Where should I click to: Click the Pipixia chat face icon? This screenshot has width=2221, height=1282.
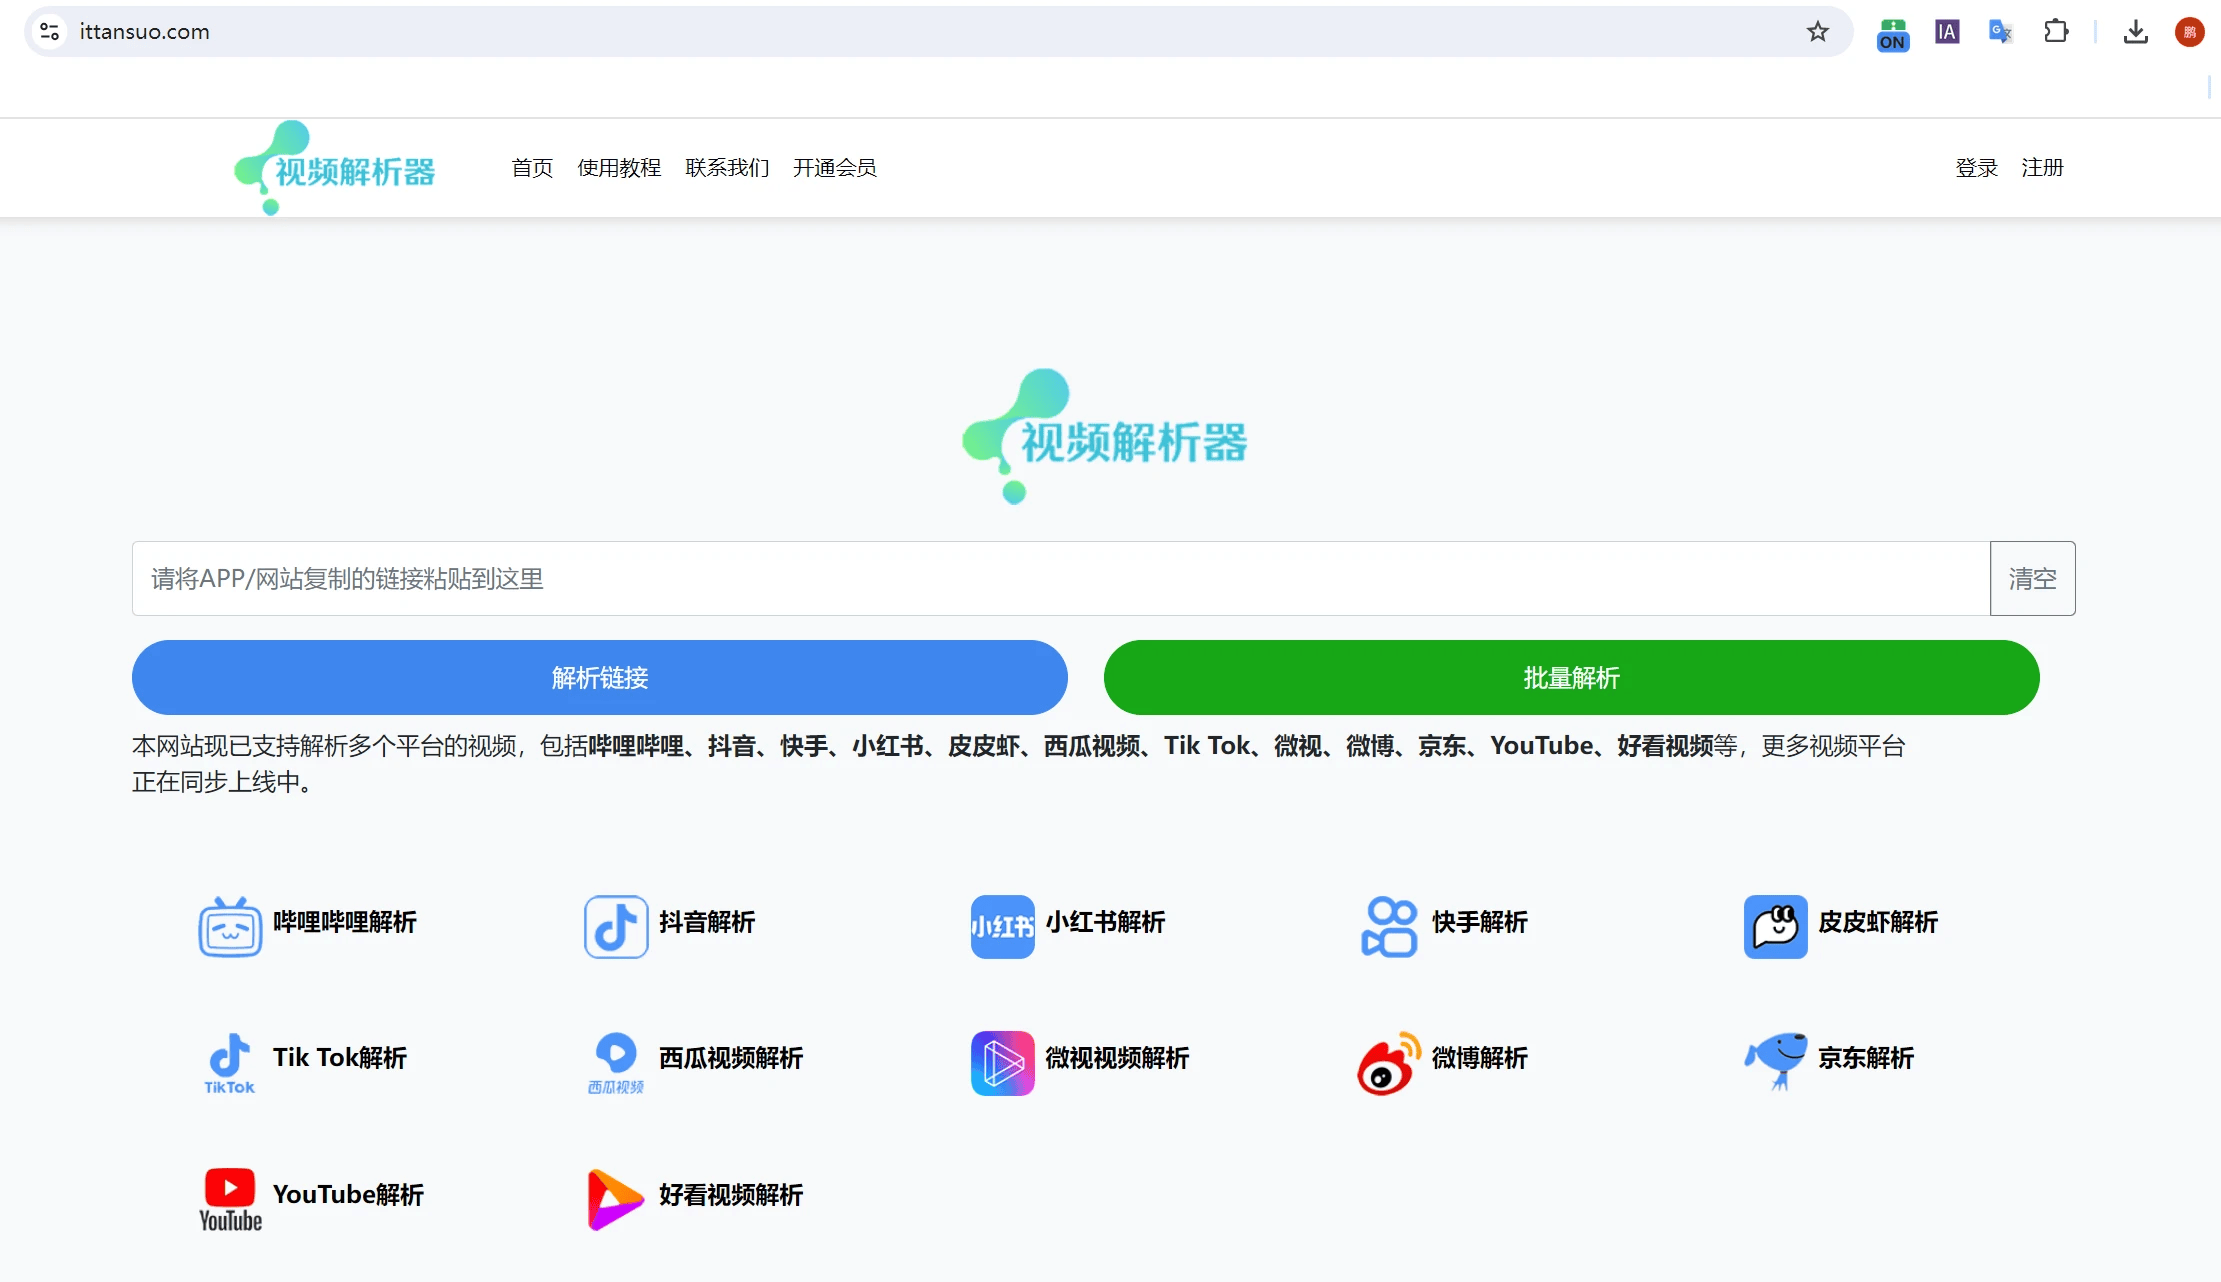[1775, 926]
